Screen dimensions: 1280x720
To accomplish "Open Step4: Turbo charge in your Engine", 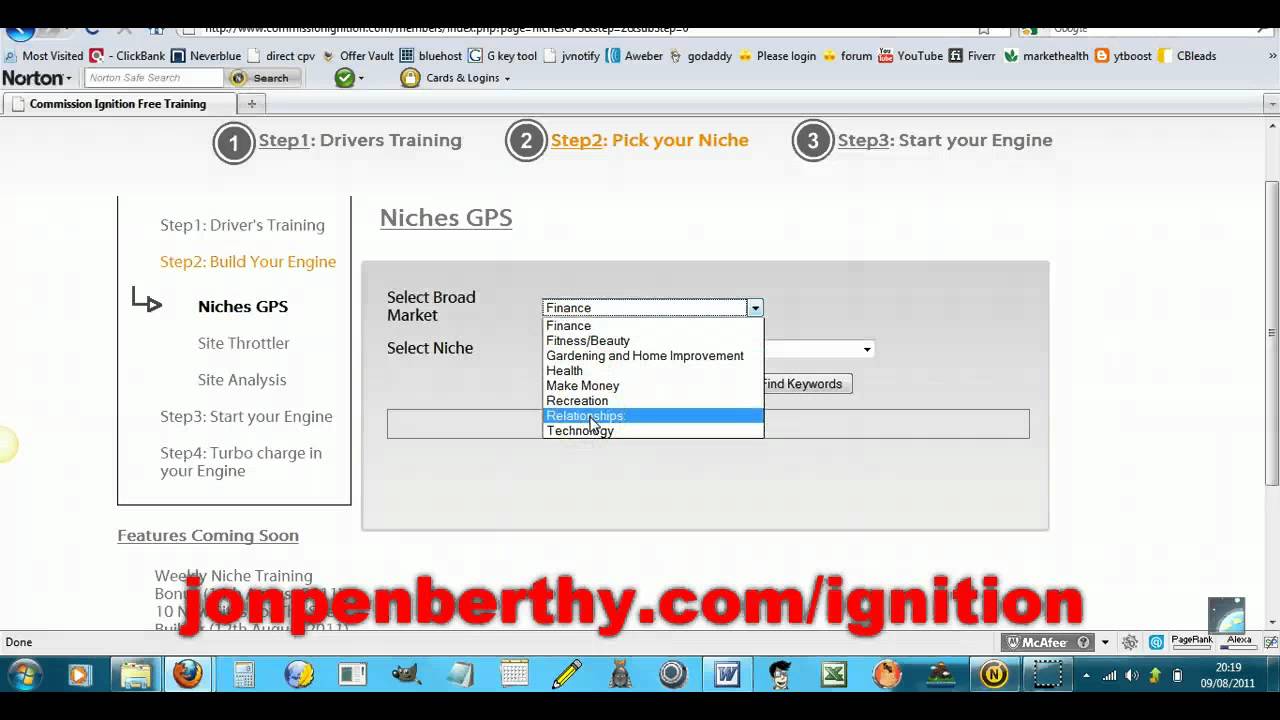I will (x=241, y=462).
